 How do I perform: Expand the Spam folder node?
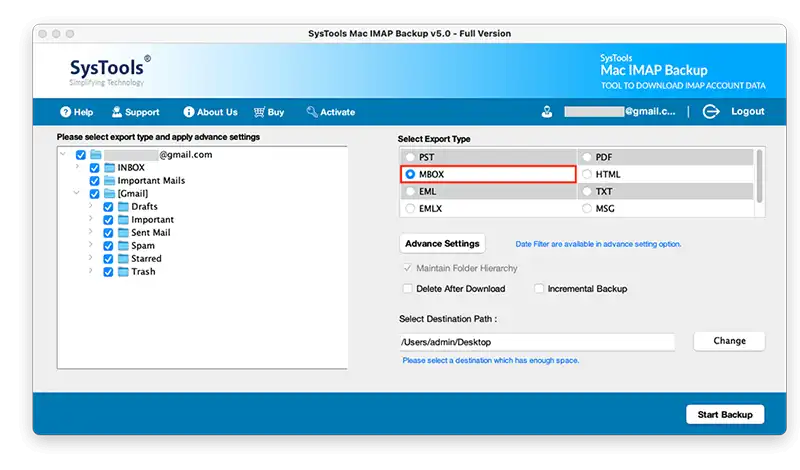[91, 244]
